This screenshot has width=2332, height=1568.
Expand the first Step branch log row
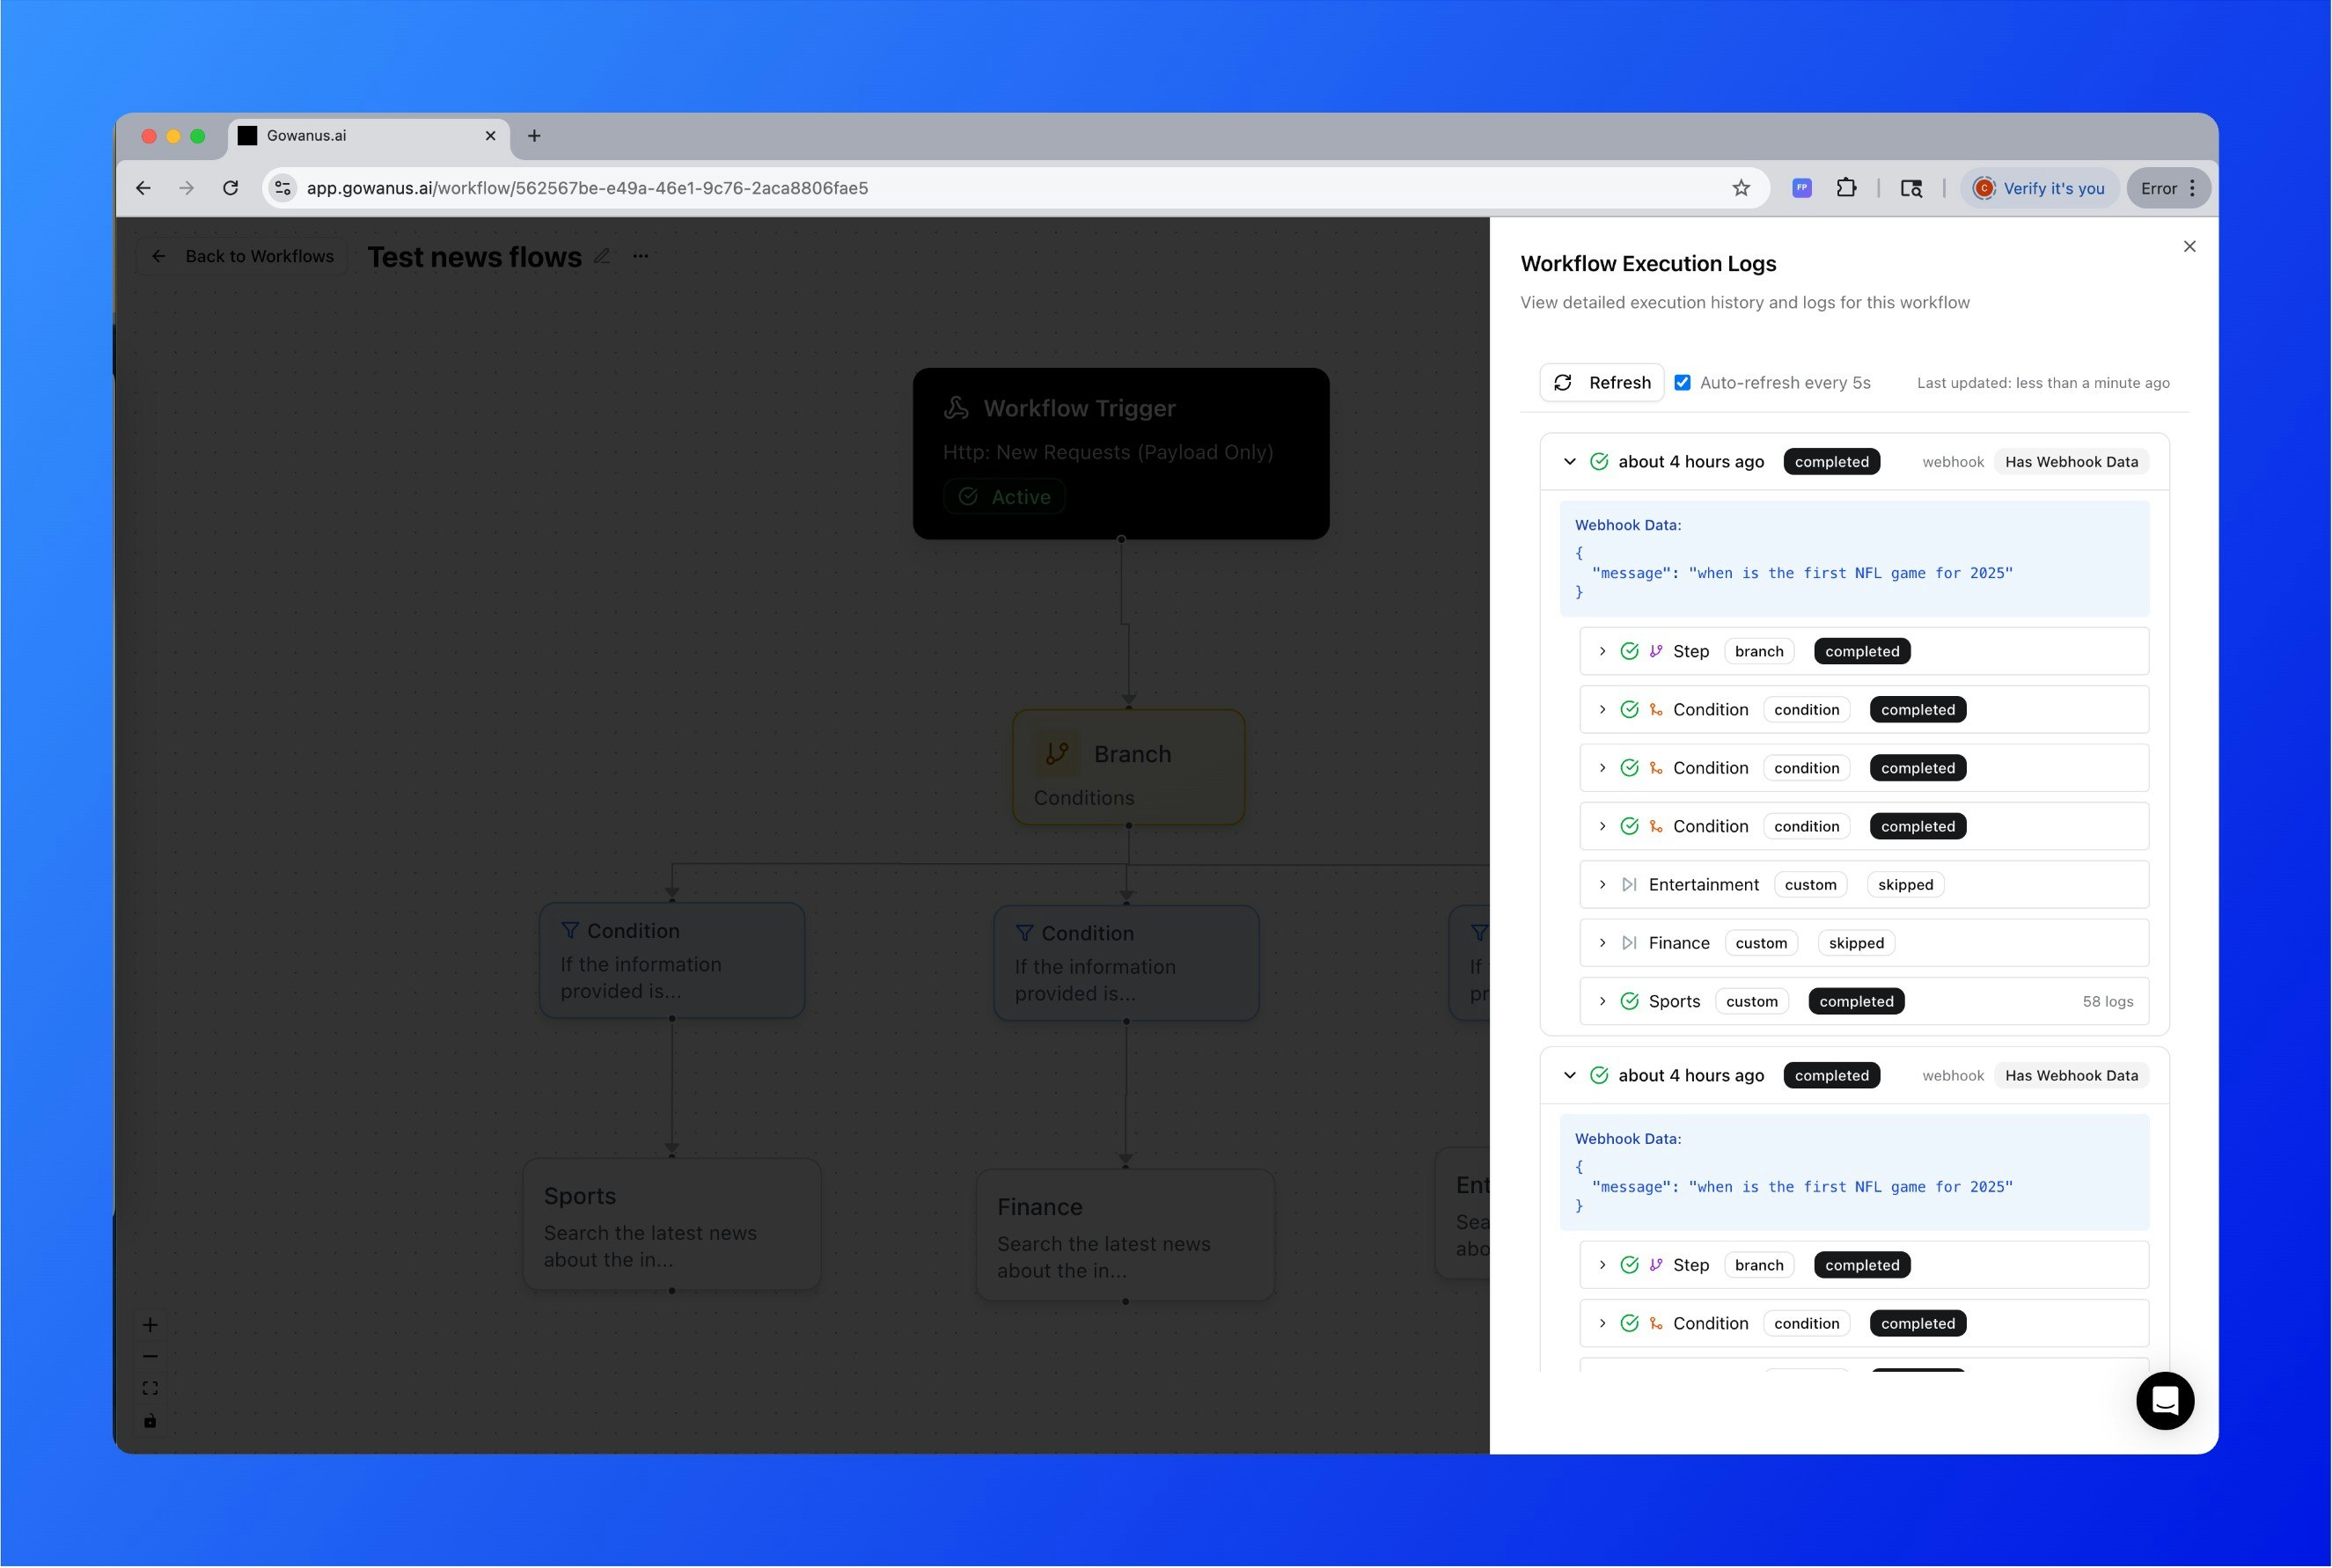click(1602, 652)
